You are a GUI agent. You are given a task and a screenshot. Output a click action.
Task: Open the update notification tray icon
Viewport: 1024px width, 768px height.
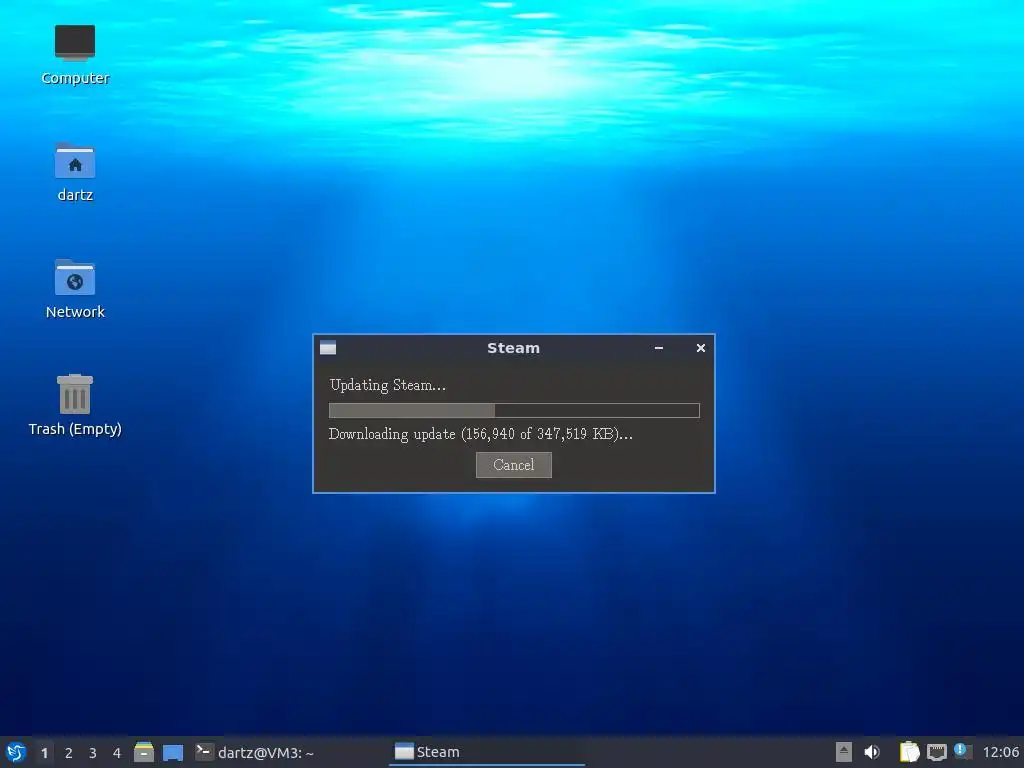tap(963, 751)
